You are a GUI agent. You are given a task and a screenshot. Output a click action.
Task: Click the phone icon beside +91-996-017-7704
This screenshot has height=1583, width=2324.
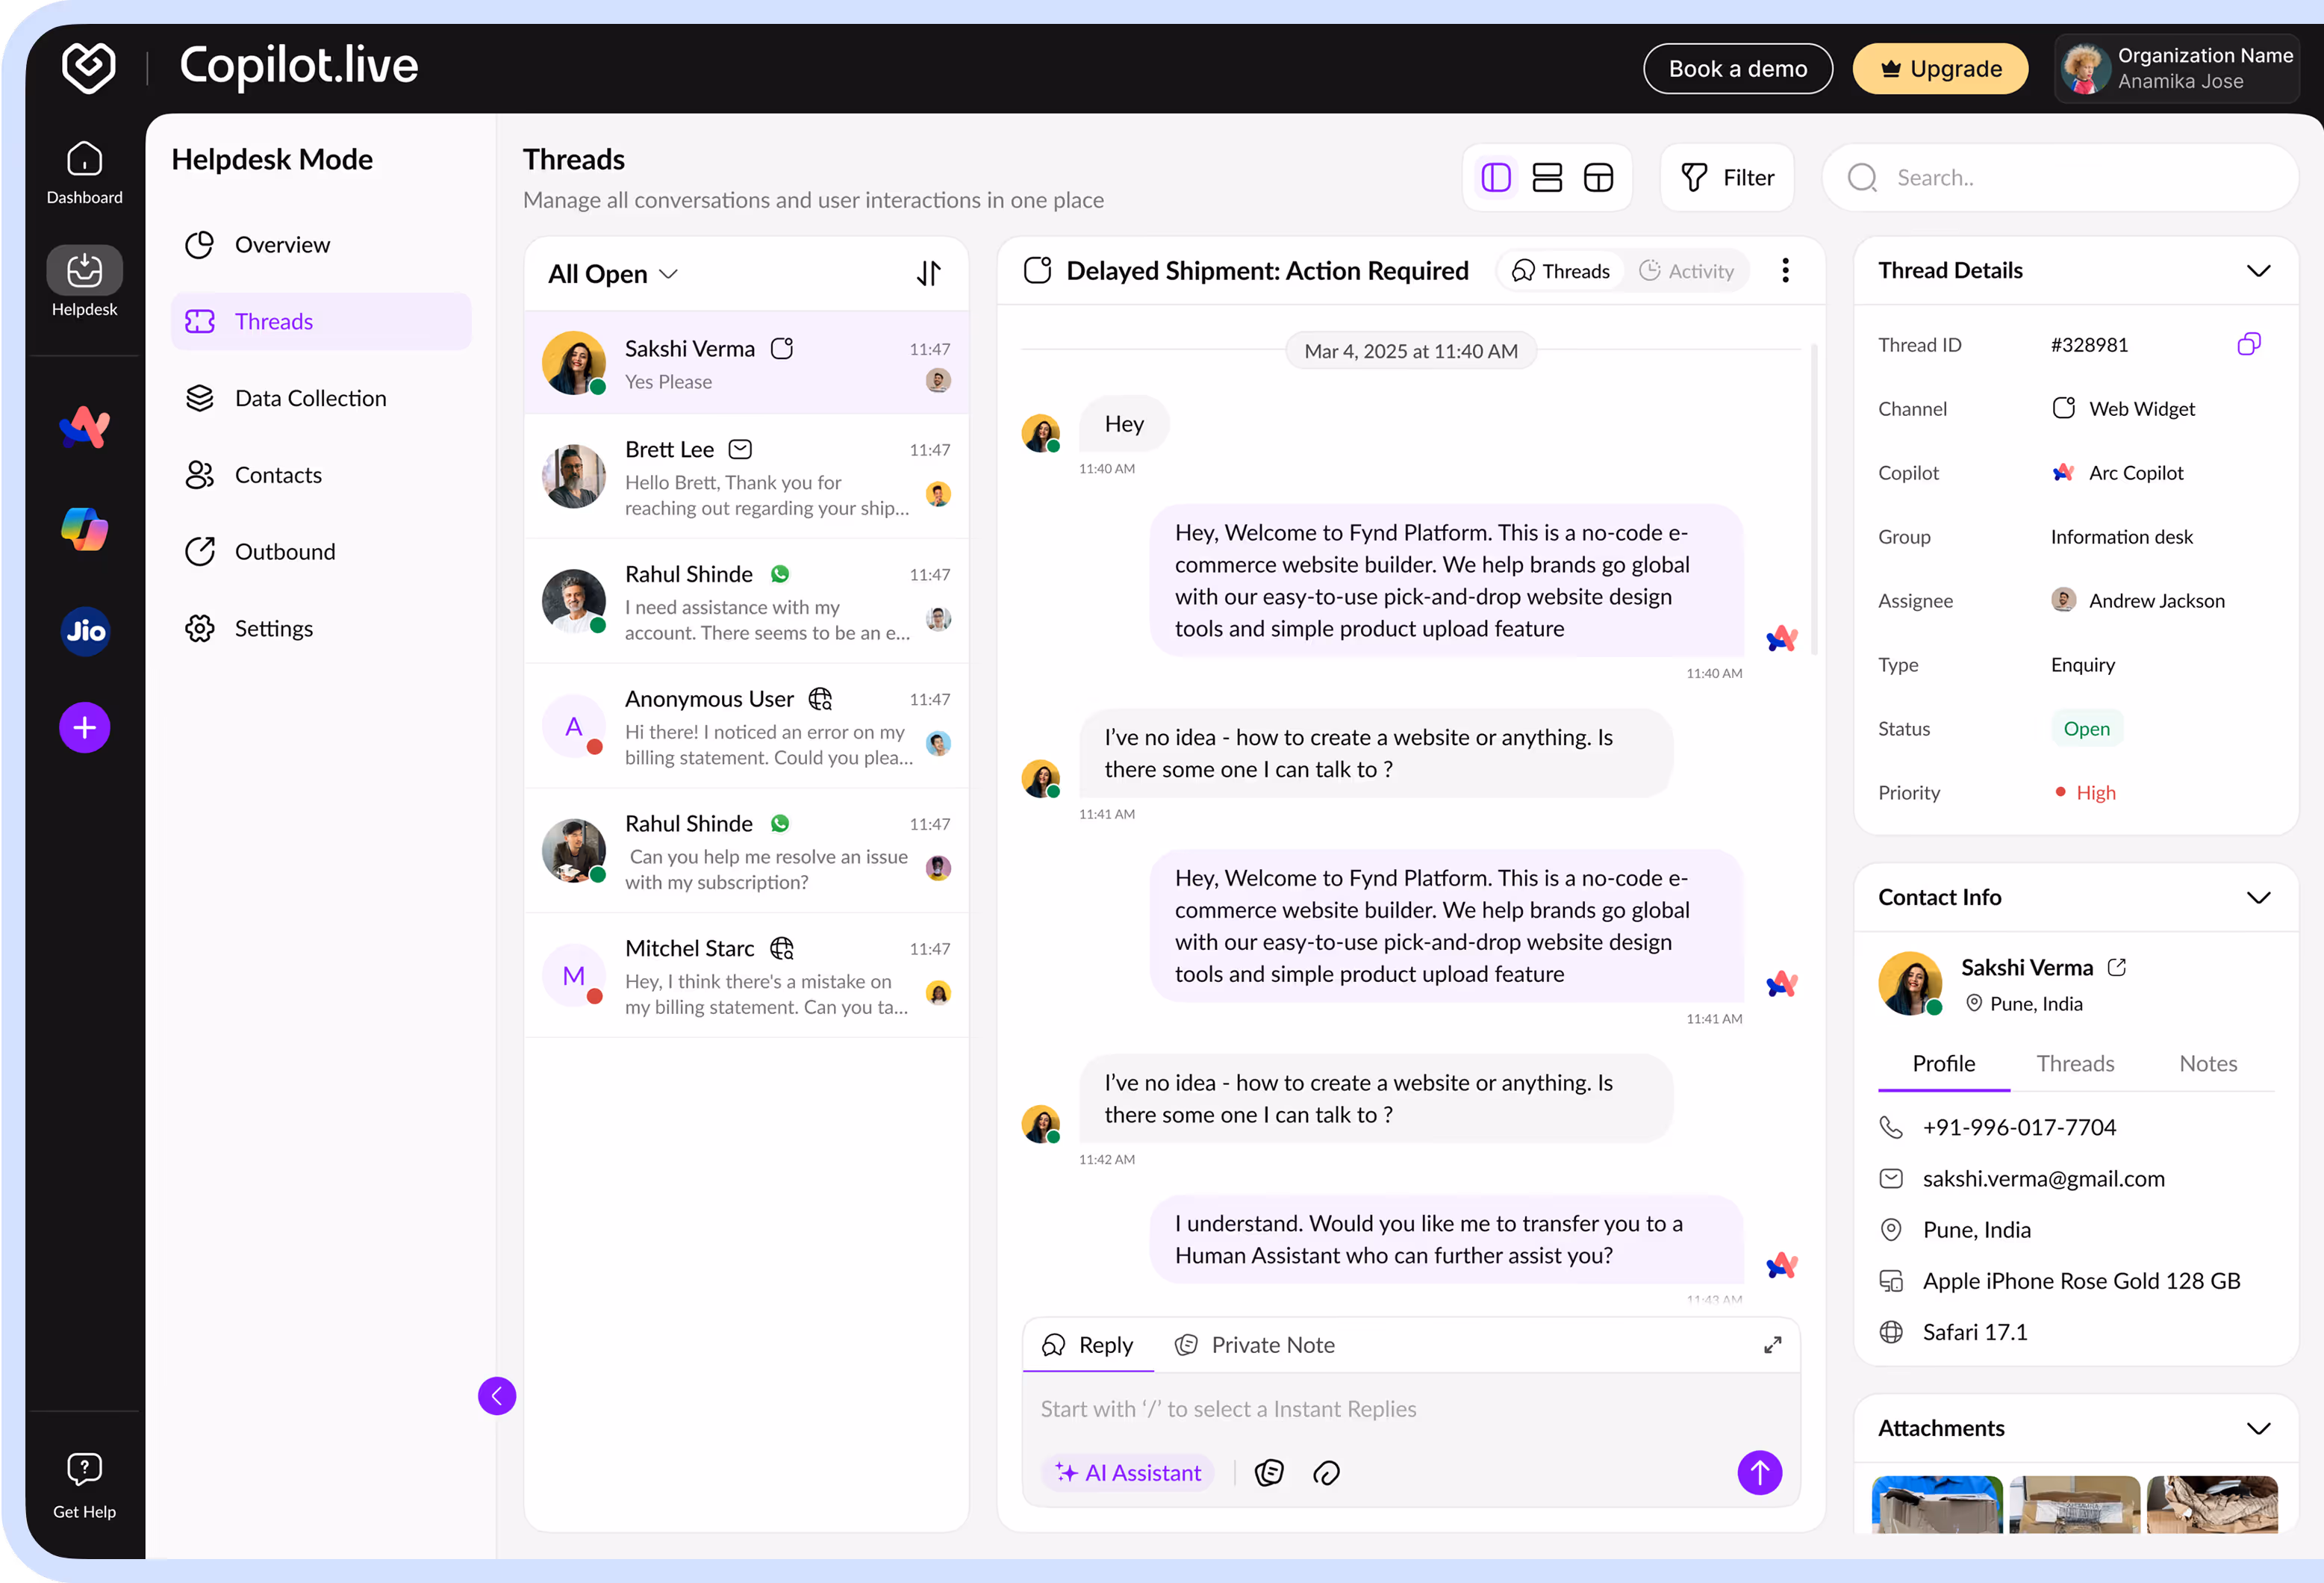coord(1890,1127)
